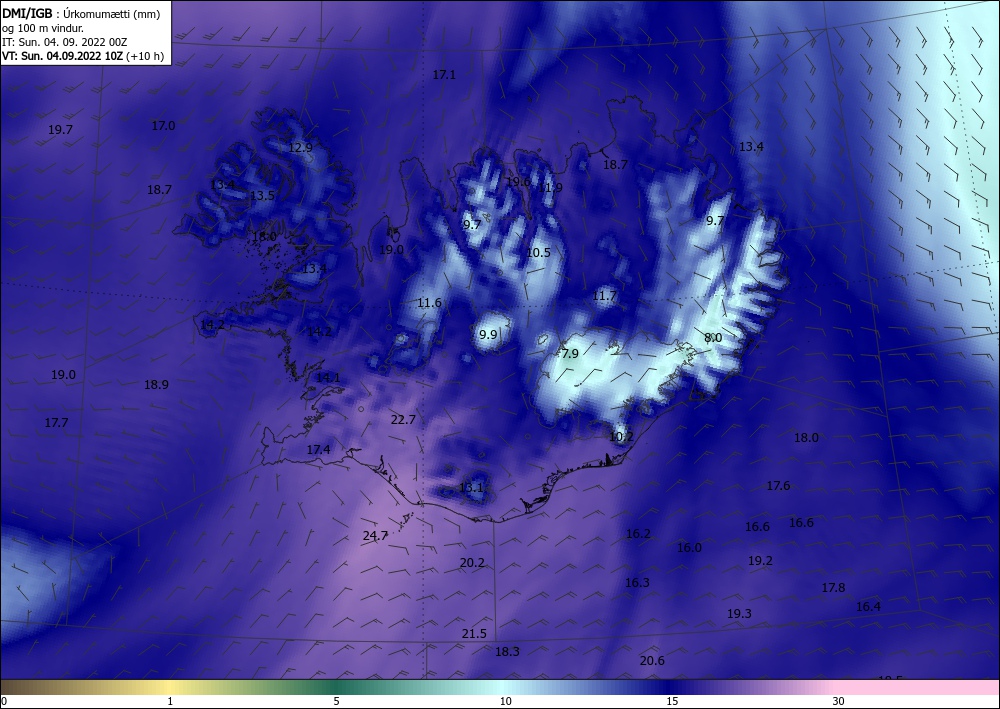Click the map value 17.6
The width and height of the screenshot is (1000, 709).
(778, 486)
